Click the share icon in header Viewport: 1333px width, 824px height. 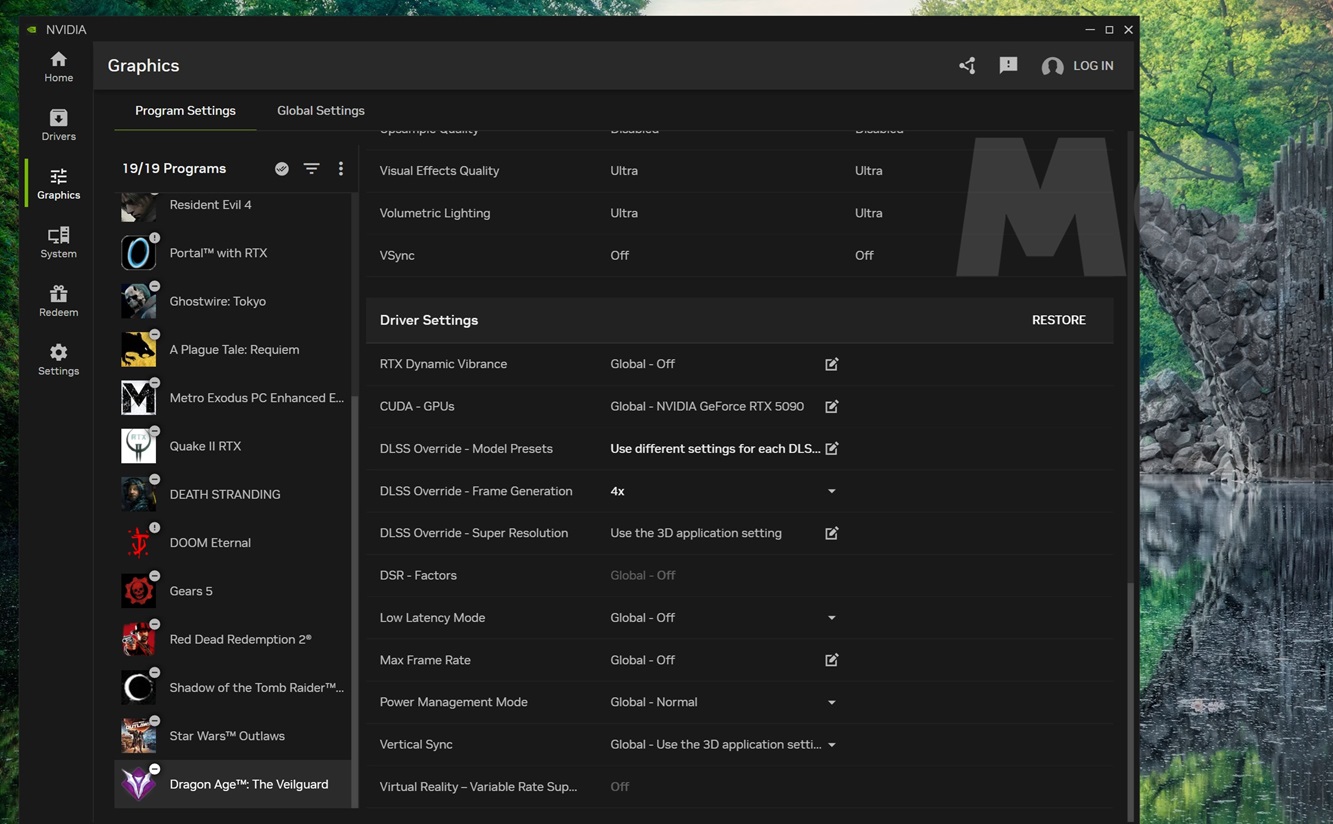[x=967, y=66]
